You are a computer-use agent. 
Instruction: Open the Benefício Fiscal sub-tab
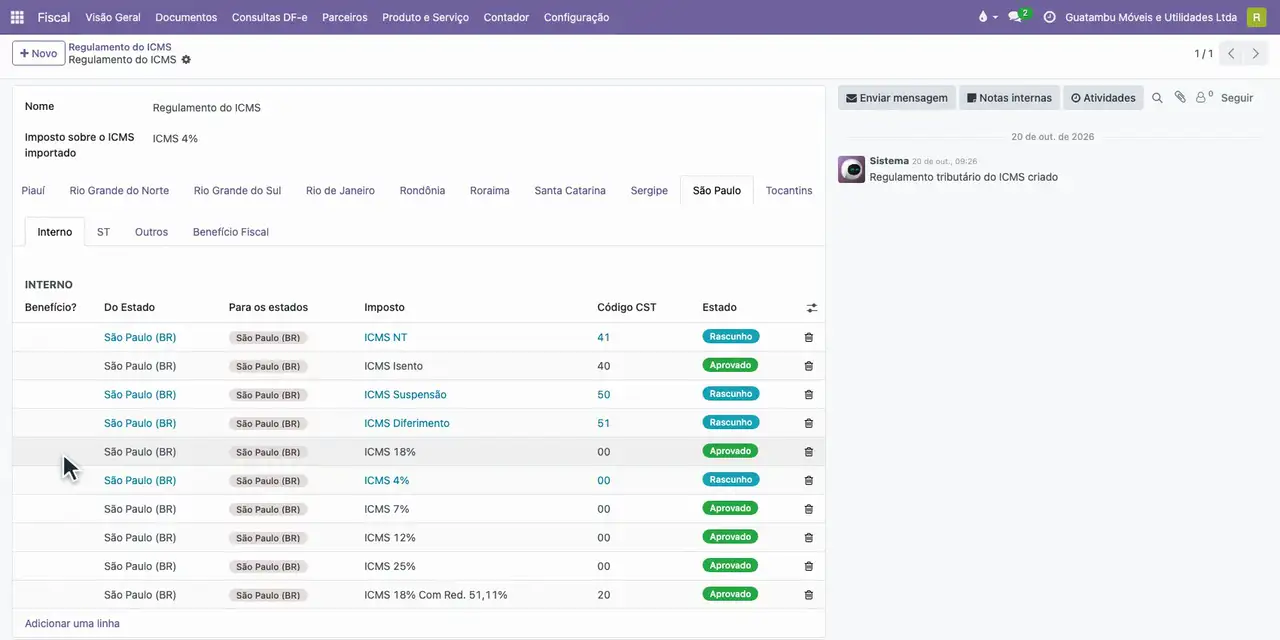[231, 232]
